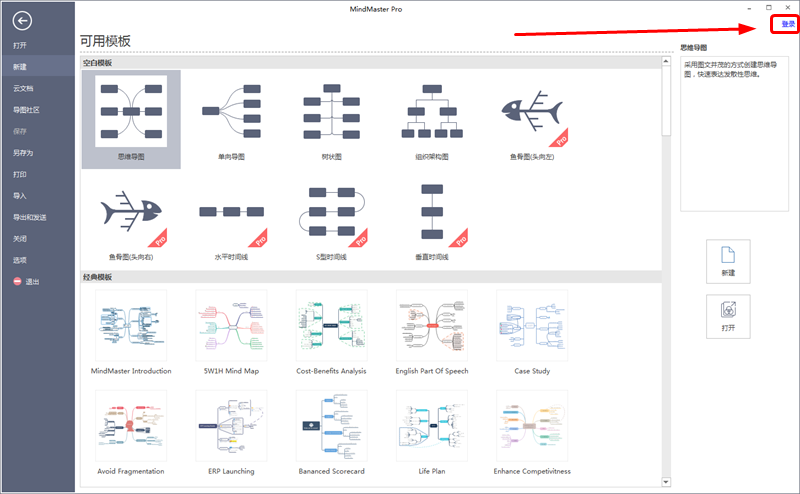Open the Cost-Benefits Analysis template

point(332,332)
